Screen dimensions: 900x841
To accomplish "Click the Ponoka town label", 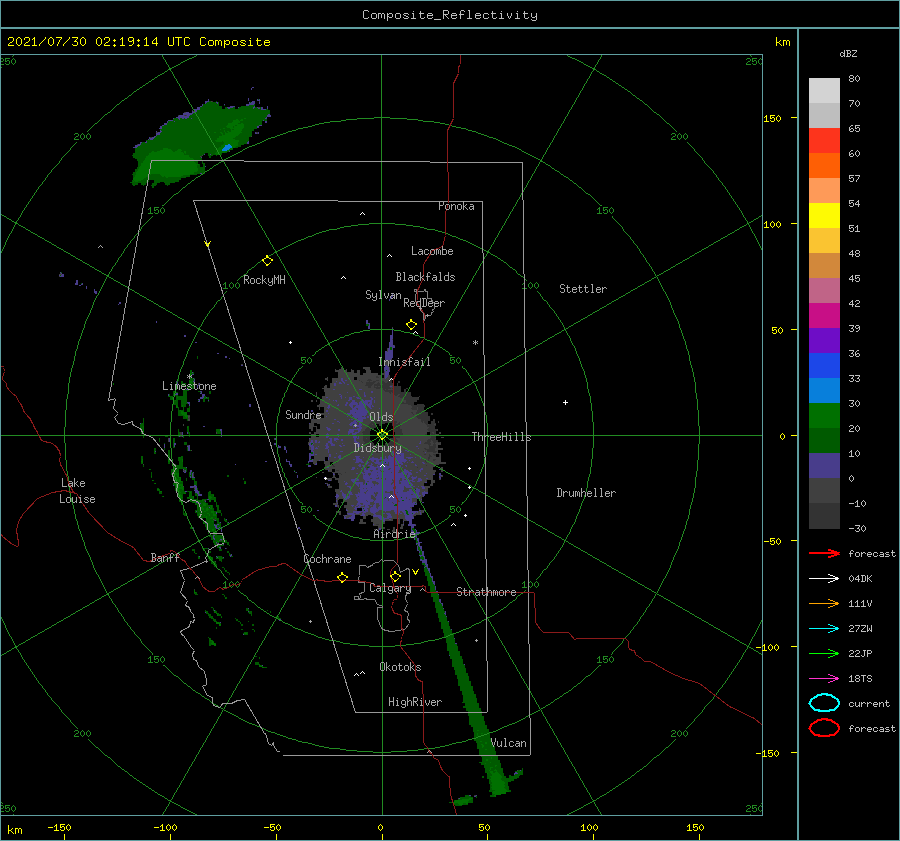I will [x=456, y=206].
